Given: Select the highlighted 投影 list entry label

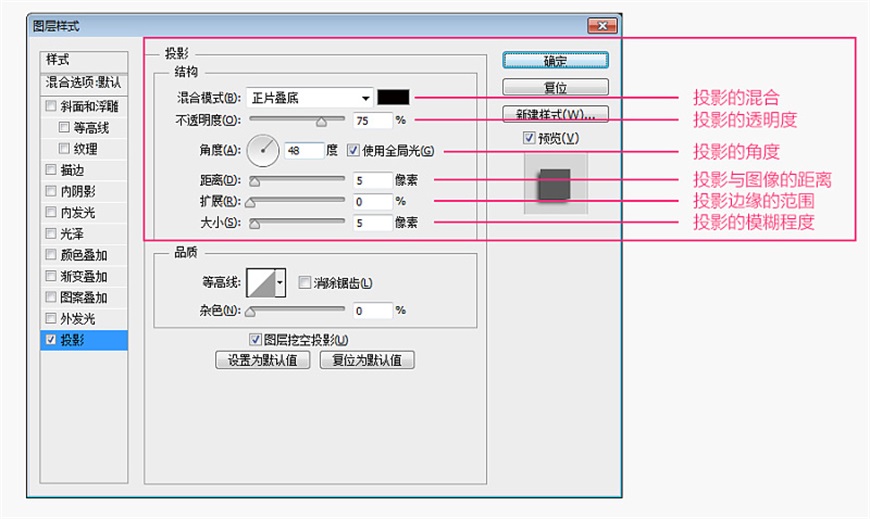Looking at the screenshot, I should [x=72, y=340].
